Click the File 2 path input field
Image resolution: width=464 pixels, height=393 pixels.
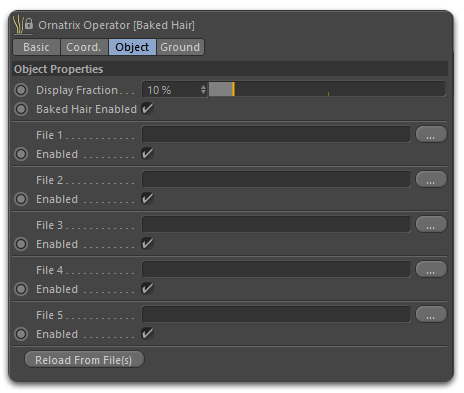(276, 179)
